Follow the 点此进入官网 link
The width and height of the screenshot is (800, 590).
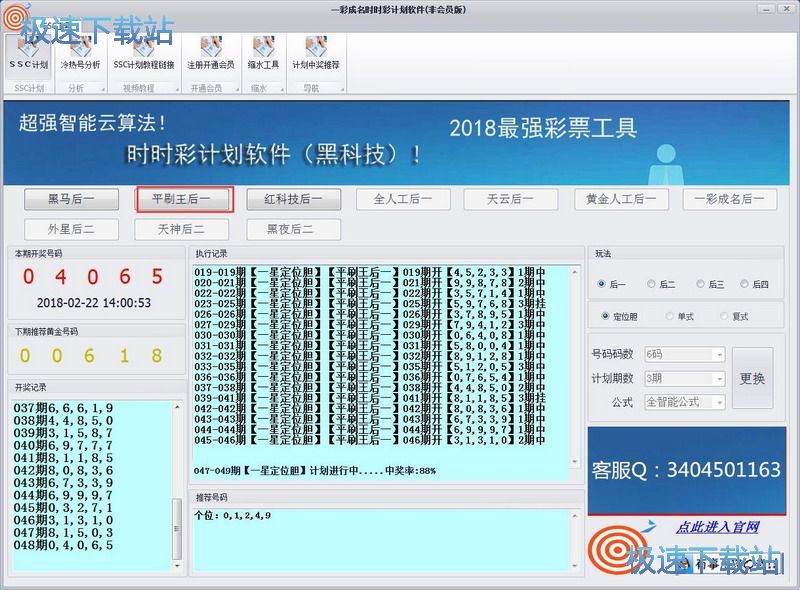[x=717, y=527]
